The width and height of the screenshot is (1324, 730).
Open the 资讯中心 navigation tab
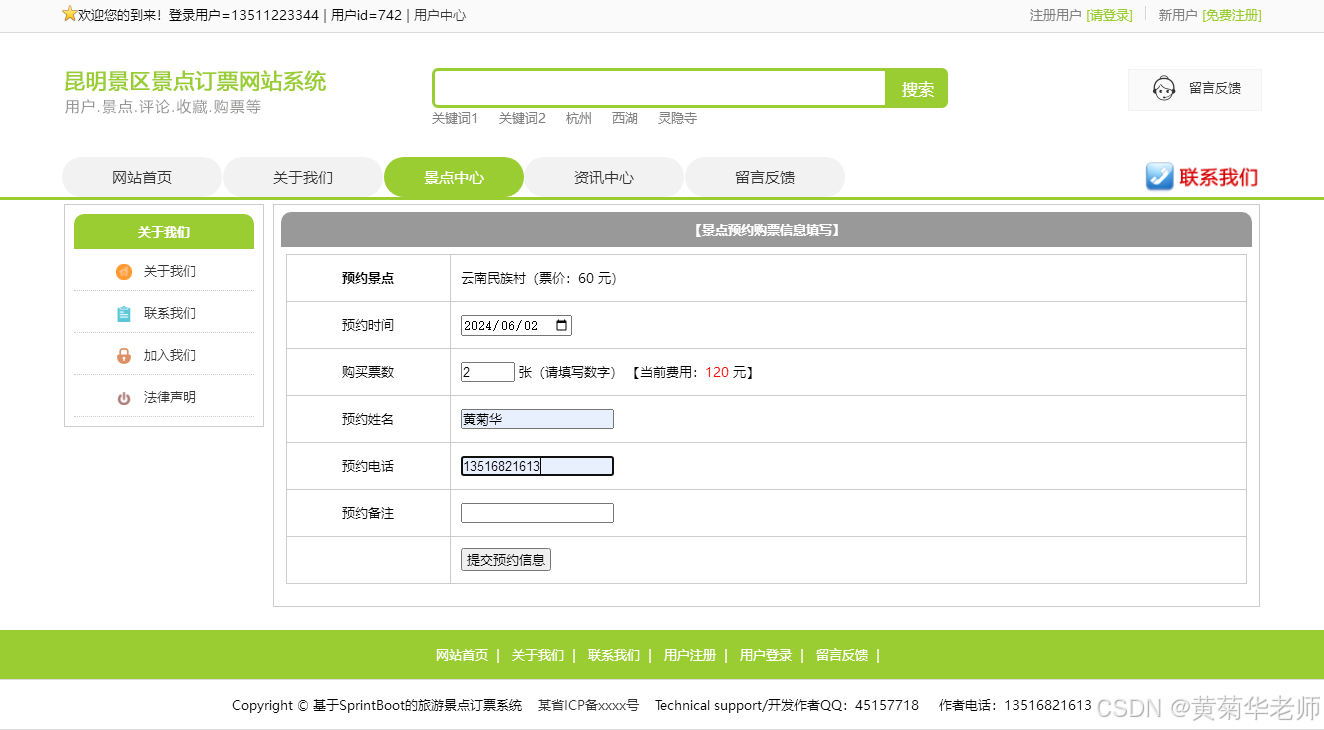pos(604,176)
